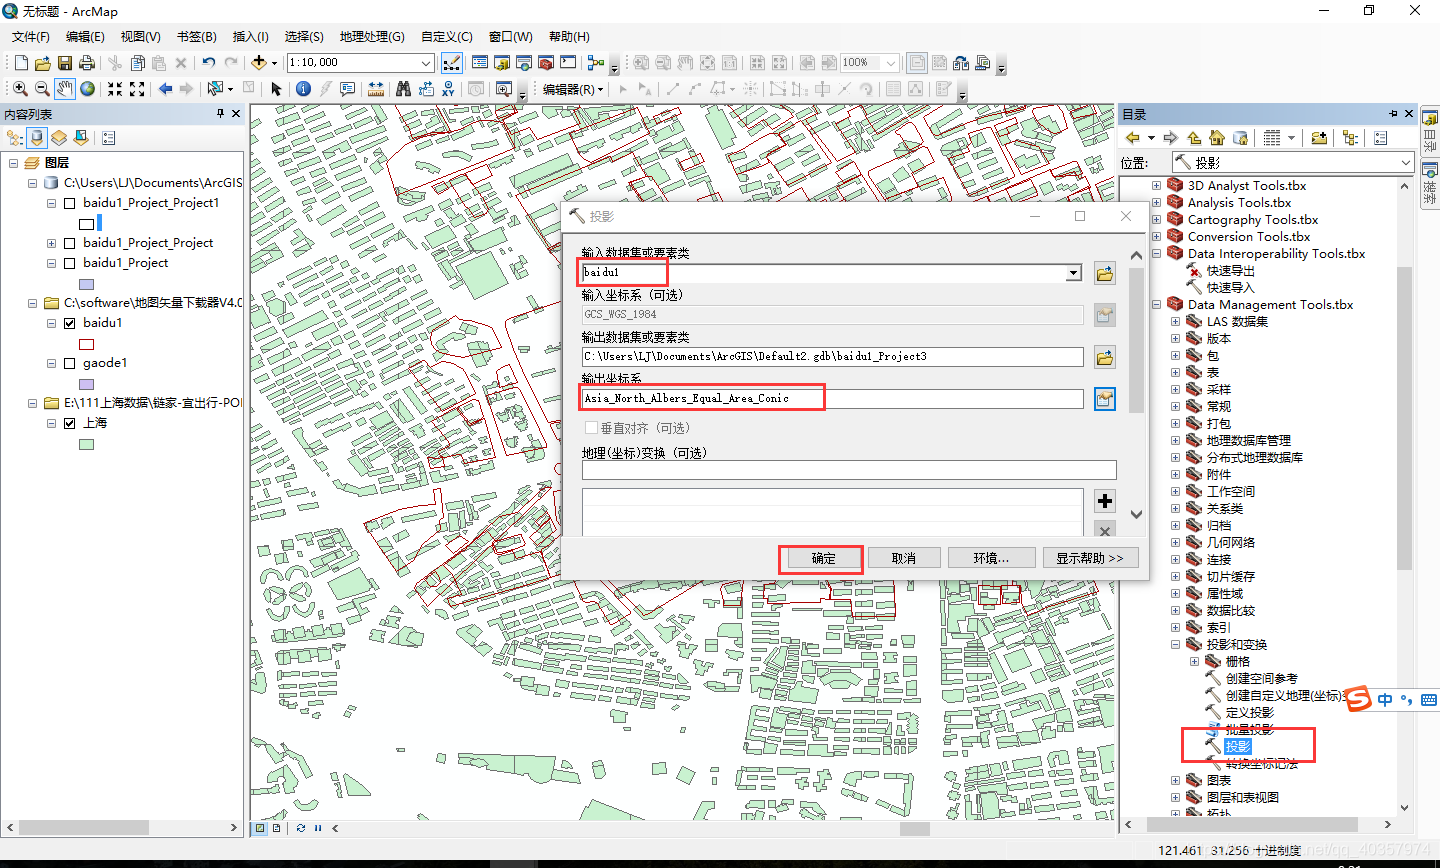Open the 编辑(E) menu
This screenshot has width=1440, height=868.
(x=85, y=36)
